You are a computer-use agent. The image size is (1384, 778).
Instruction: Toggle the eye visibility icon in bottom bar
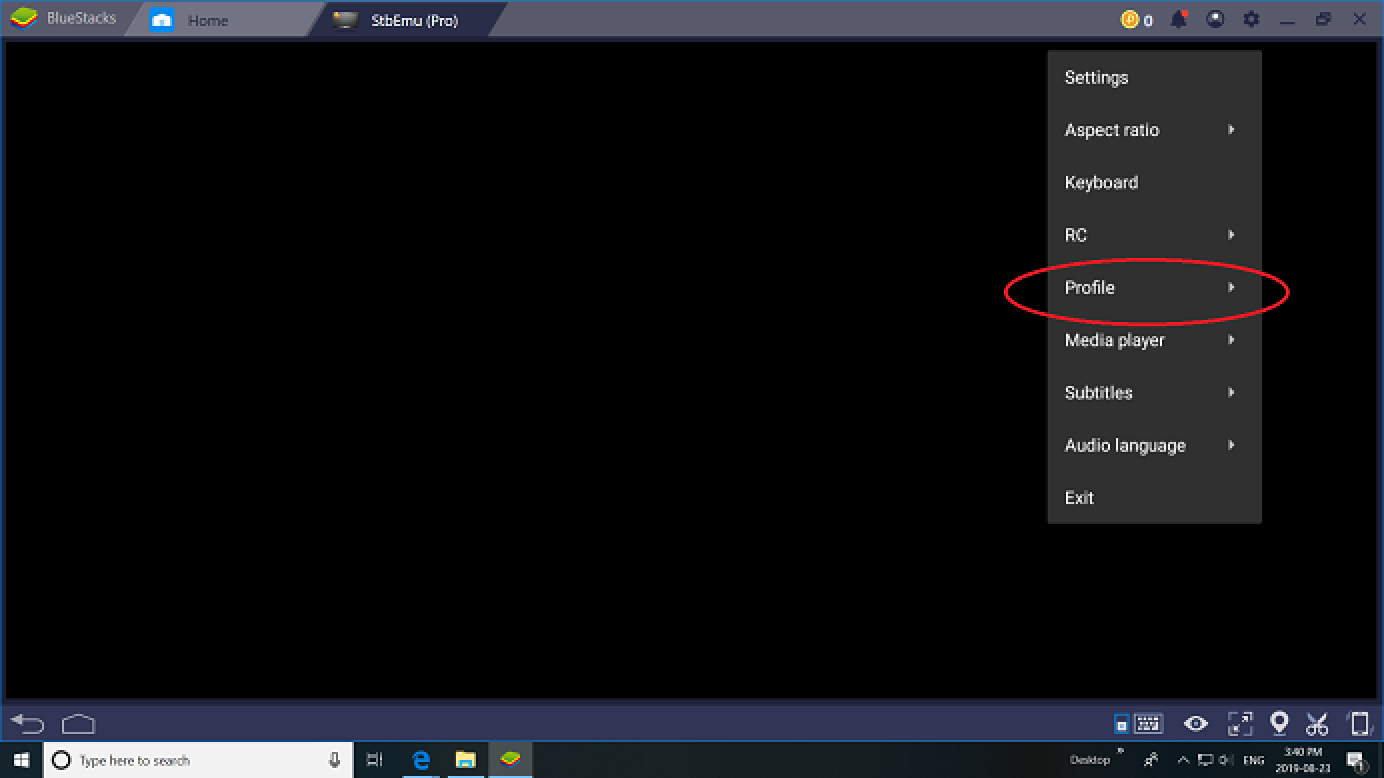(1196, 723)
